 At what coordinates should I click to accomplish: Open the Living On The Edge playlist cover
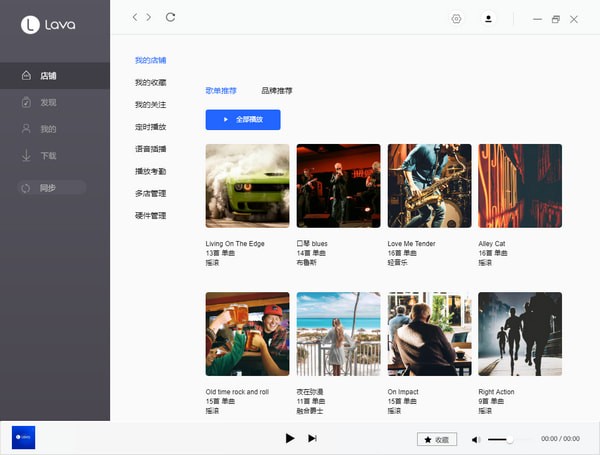click(247, 186)
